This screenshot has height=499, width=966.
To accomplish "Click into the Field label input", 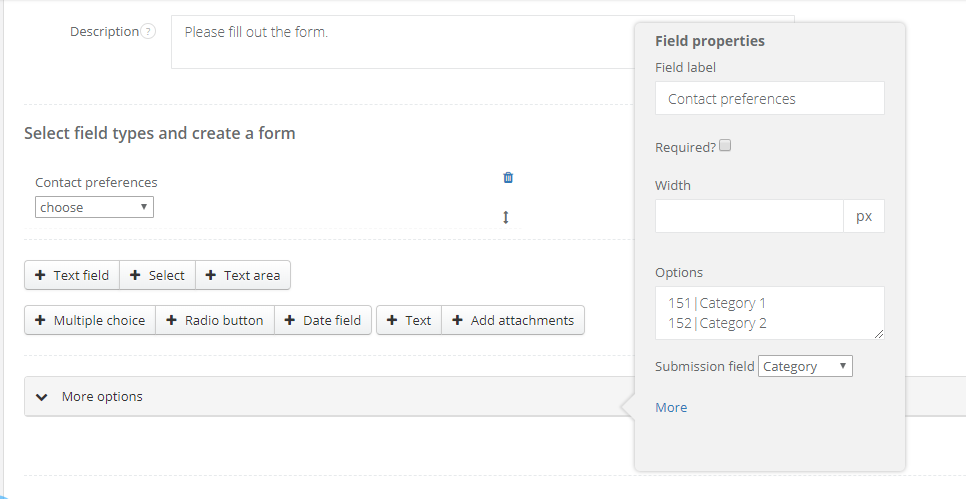I will [x=769, y=98].
